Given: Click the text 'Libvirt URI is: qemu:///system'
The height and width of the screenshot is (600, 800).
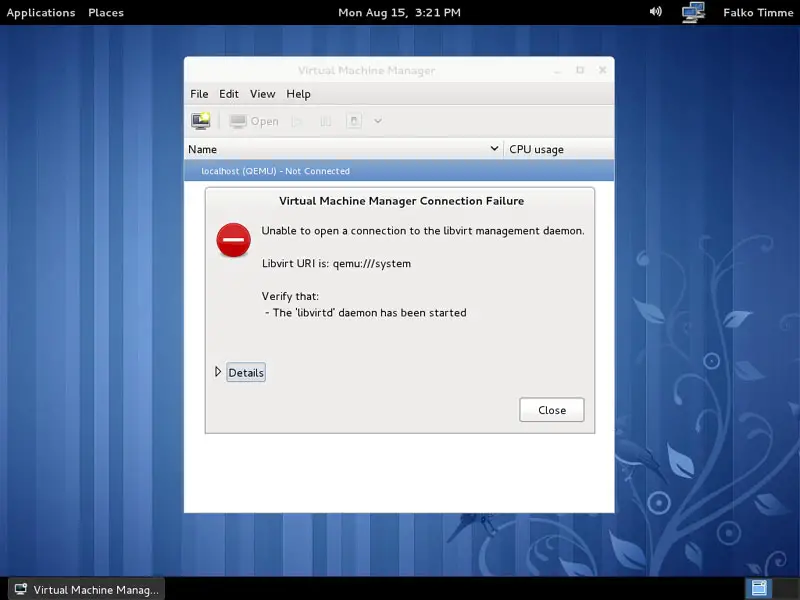Looking at the screenshot, I should [336, 263].
